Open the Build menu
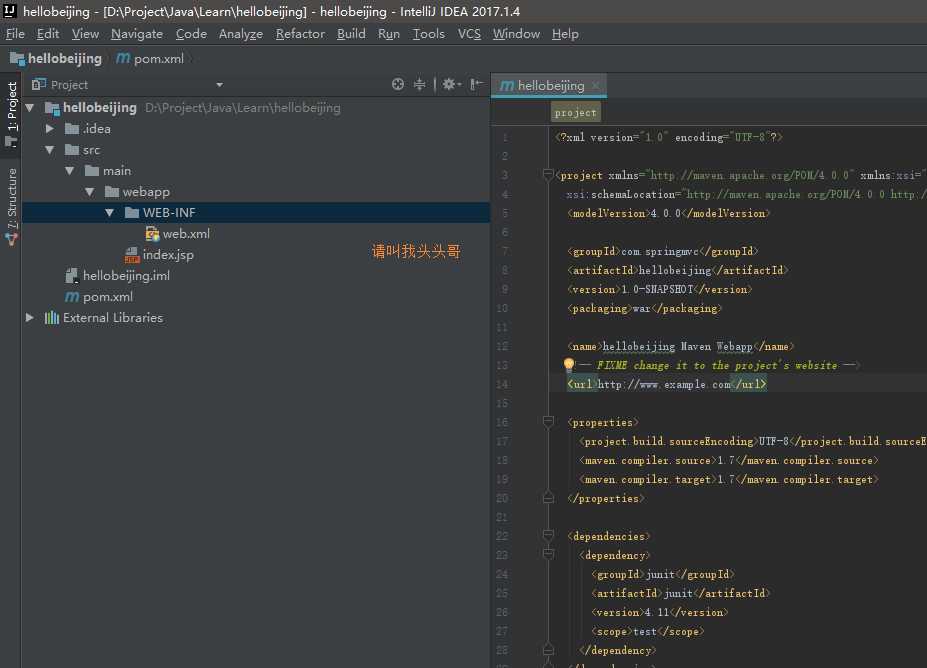The height and width of the screenshot is (668, 927). tap(351, 34)
